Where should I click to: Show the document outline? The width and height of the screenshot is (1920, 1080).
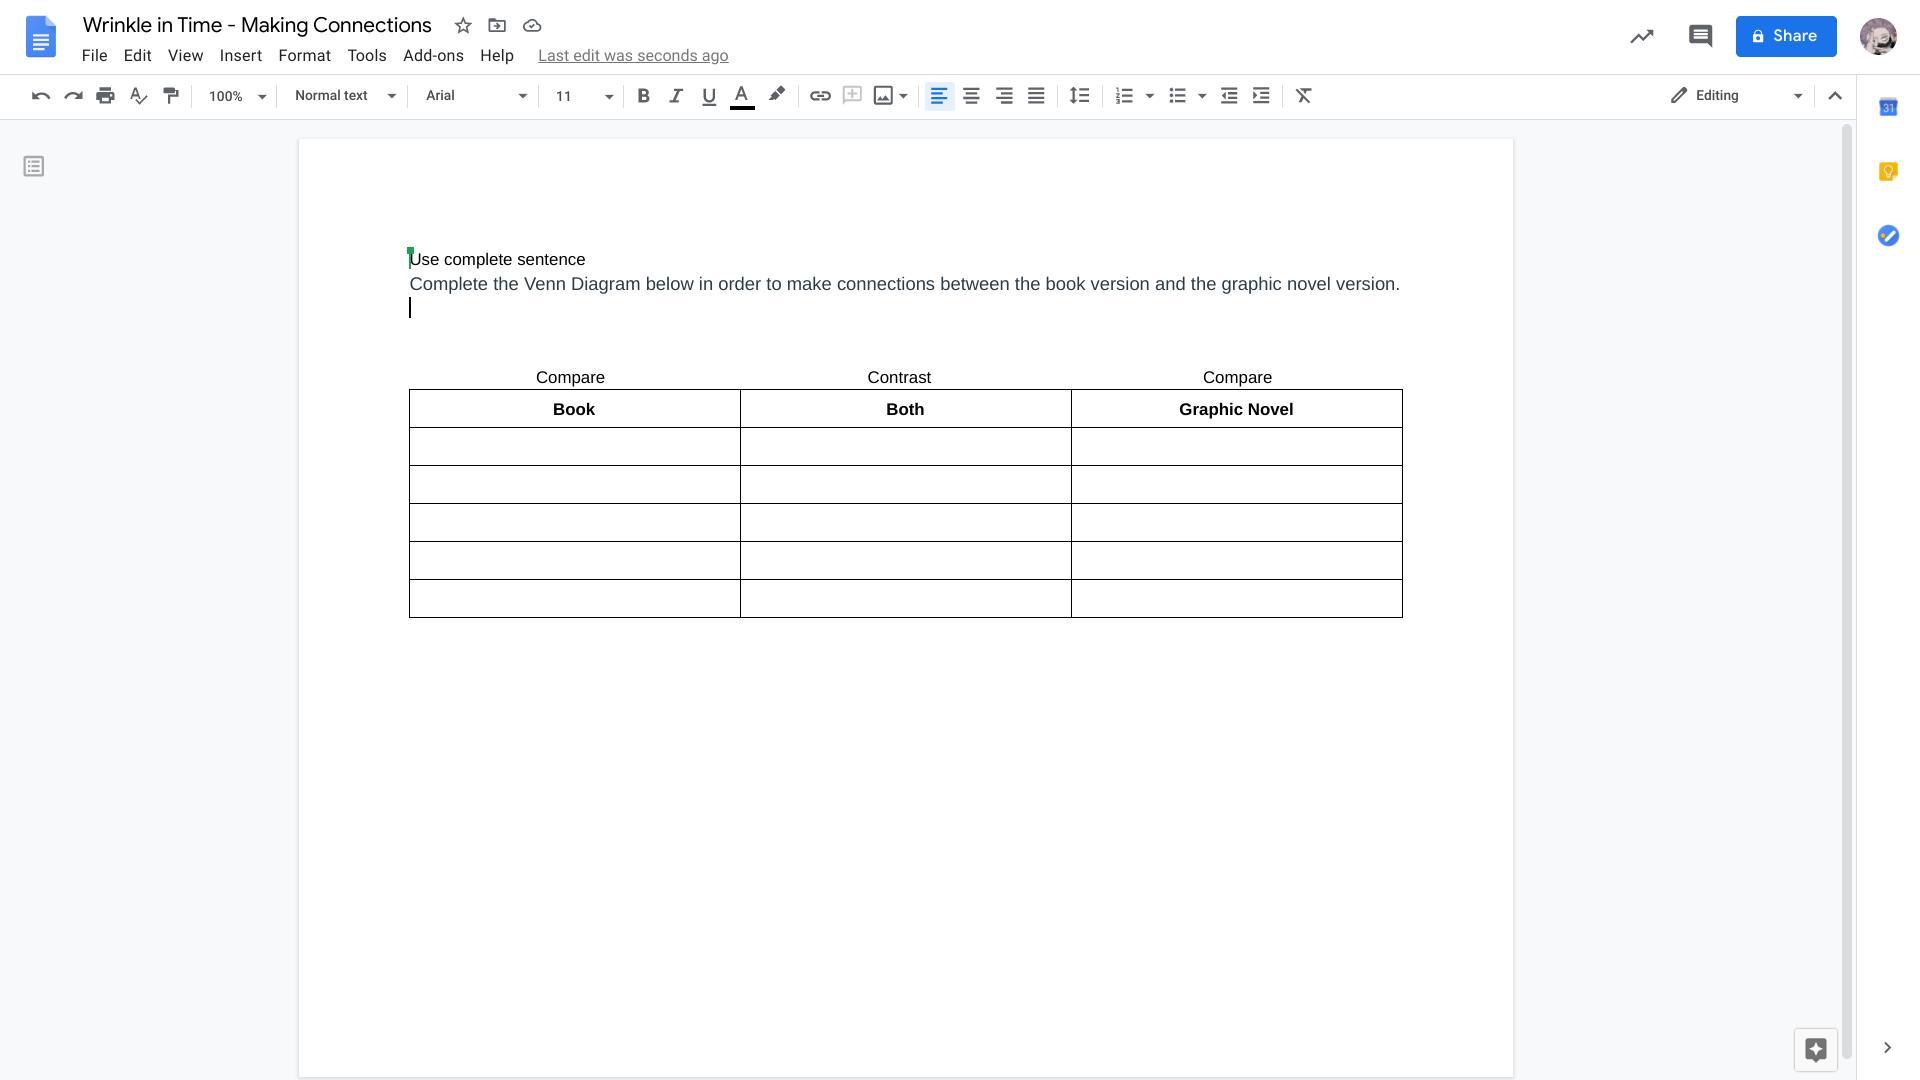pyautogui.click(x=34, y=167)
